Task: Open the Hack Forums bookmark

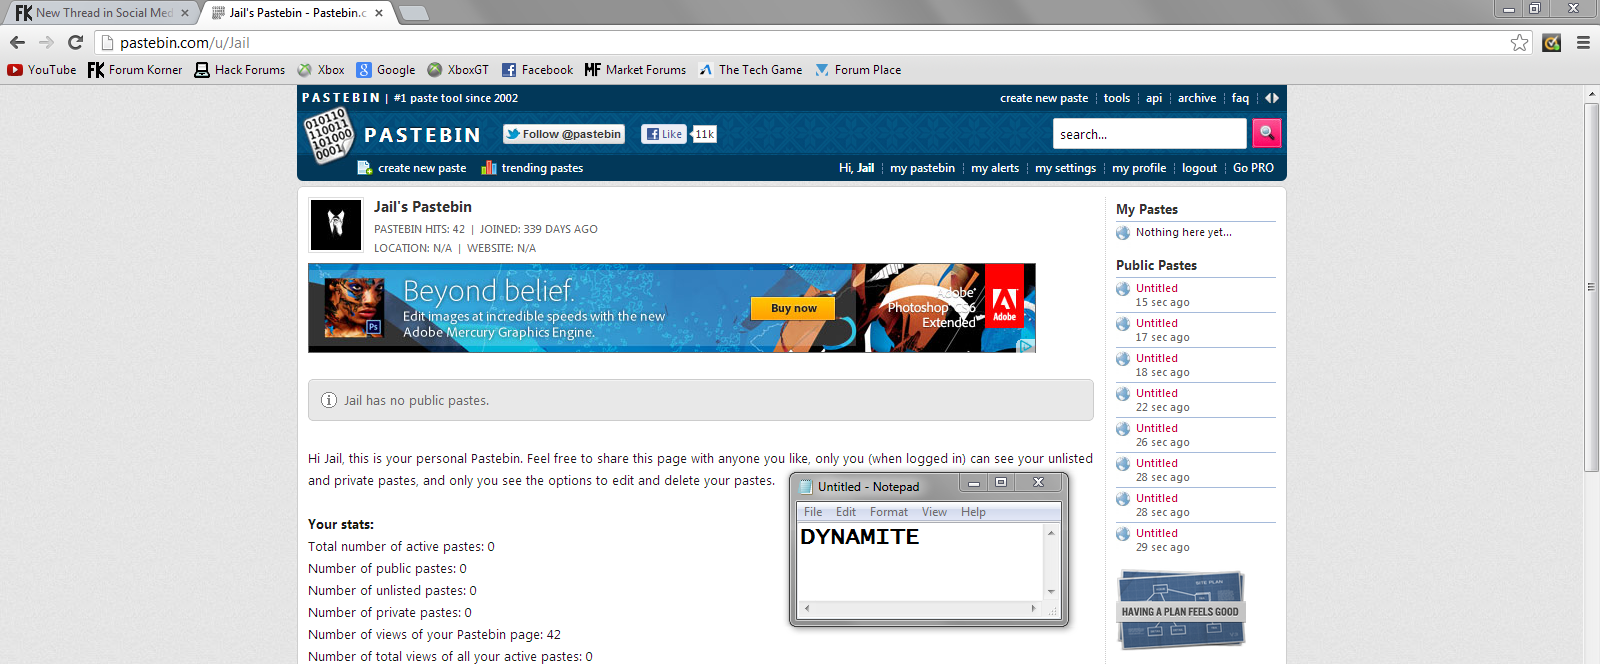Action: (x=240, y=70)
